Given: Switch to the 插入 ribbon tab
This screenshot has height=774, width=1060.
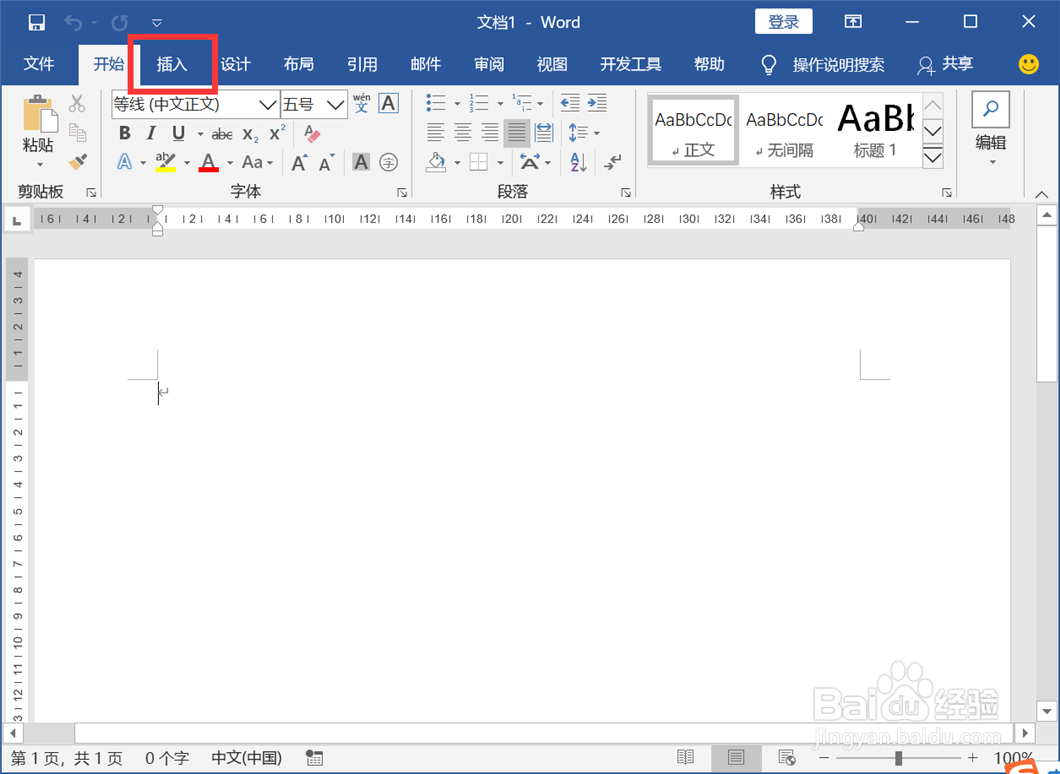Looking at the screenshot, I should (172, 64).
